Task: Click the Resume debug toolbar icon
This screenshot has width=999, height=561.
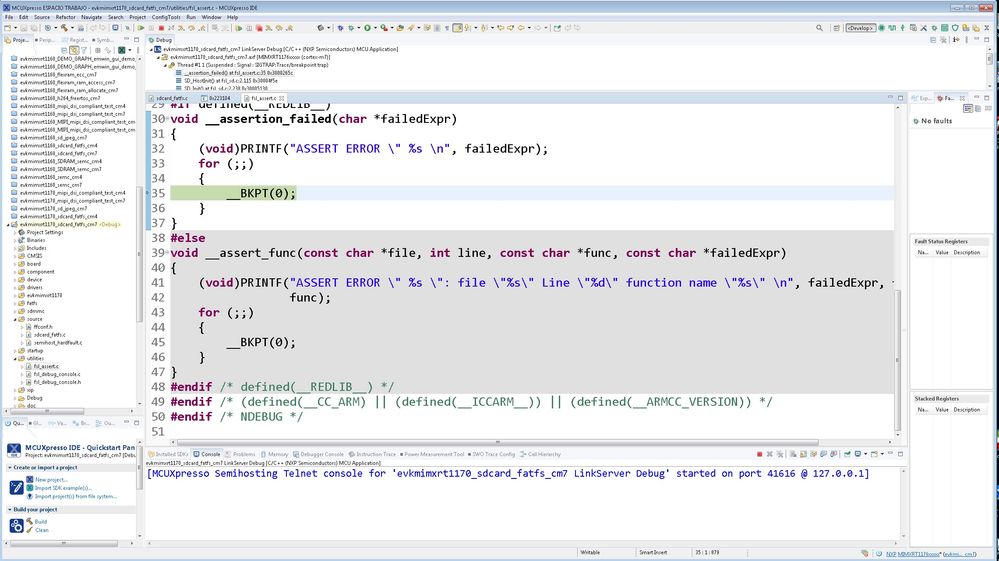Action: (141, 28)
